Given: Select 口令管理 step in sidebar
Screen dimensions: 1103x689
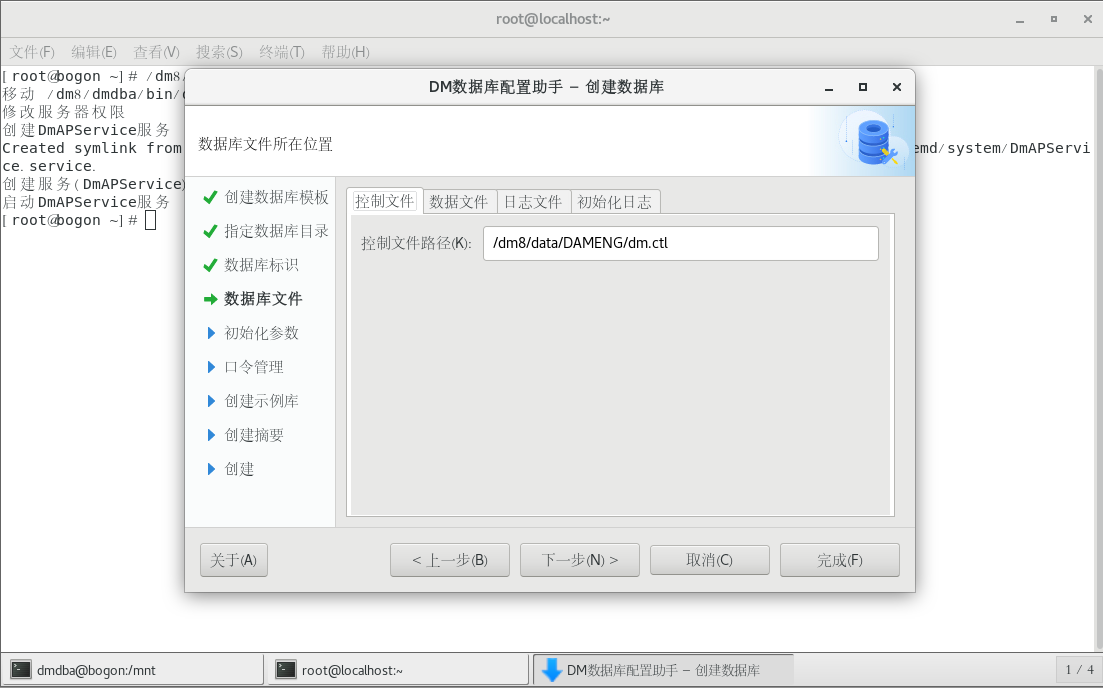Looking at the screenshot, I should click(253, 367).
